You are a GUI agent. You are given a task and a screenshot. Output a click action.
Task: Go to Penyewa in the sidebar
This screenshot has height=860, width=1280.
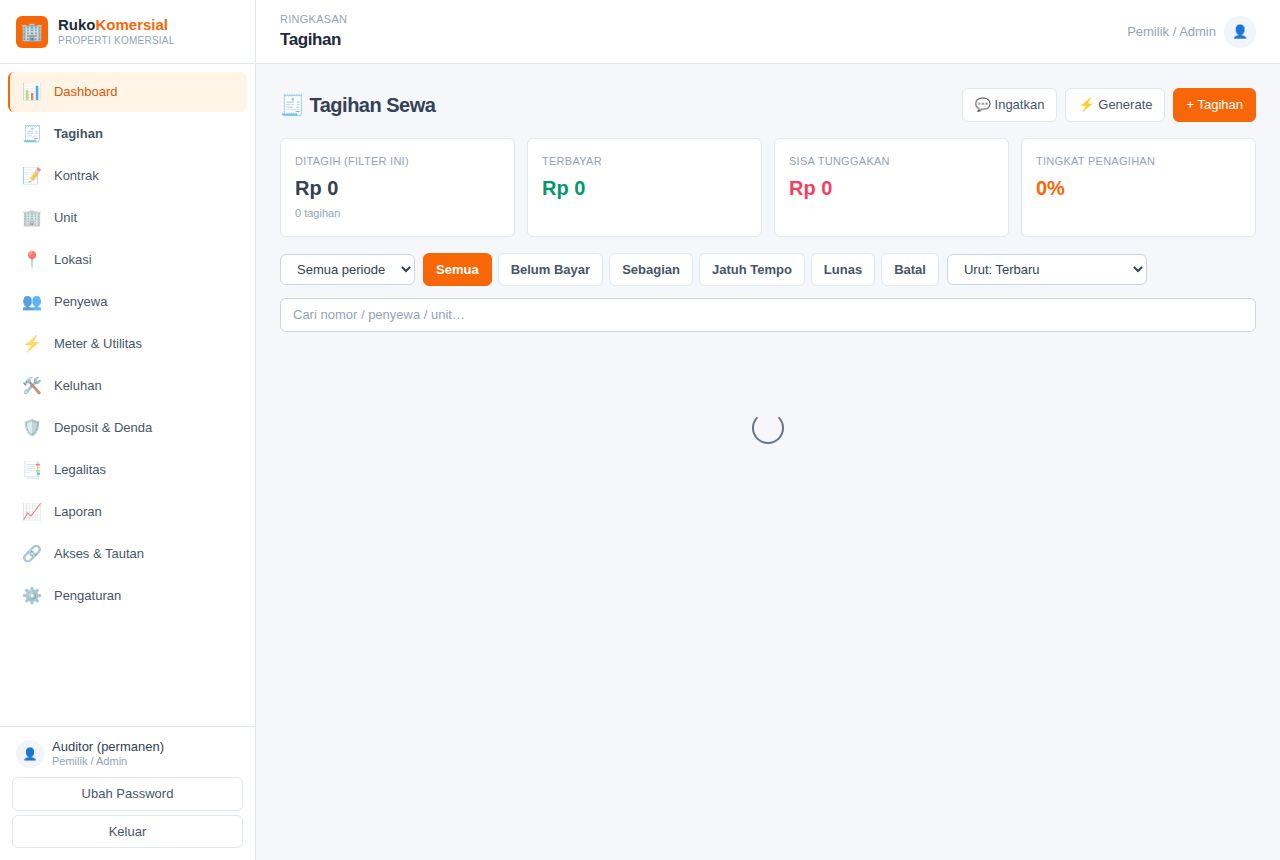click(x=127, y=302)
